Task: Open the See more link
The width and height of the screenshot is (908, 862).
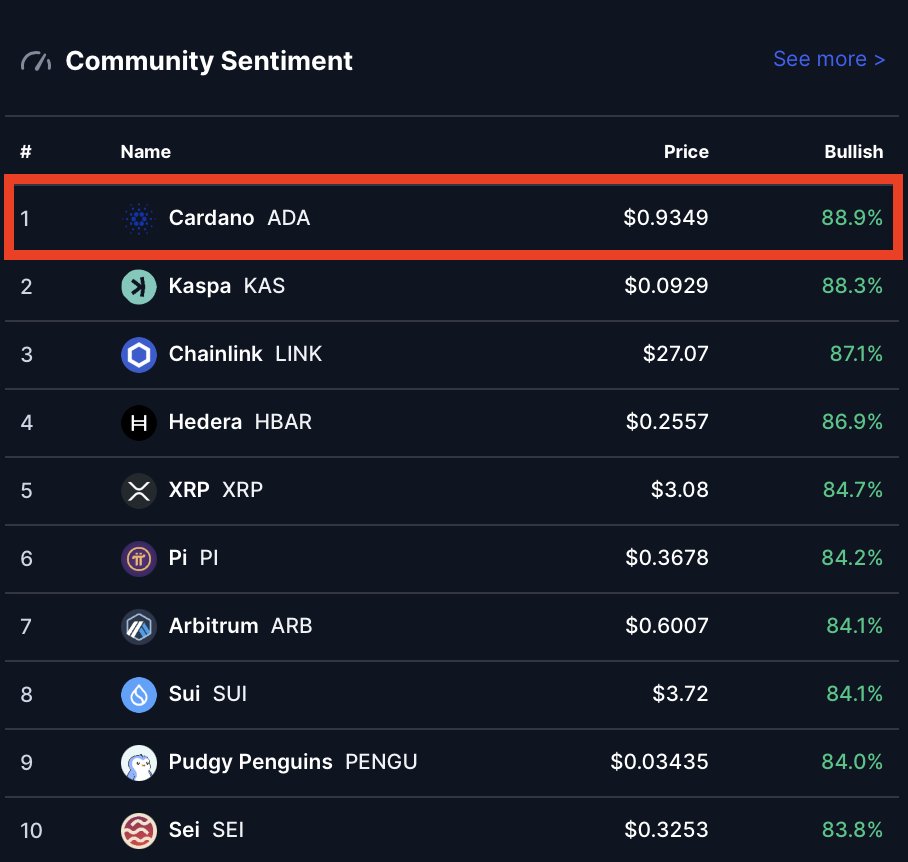Action: point(829,59)
